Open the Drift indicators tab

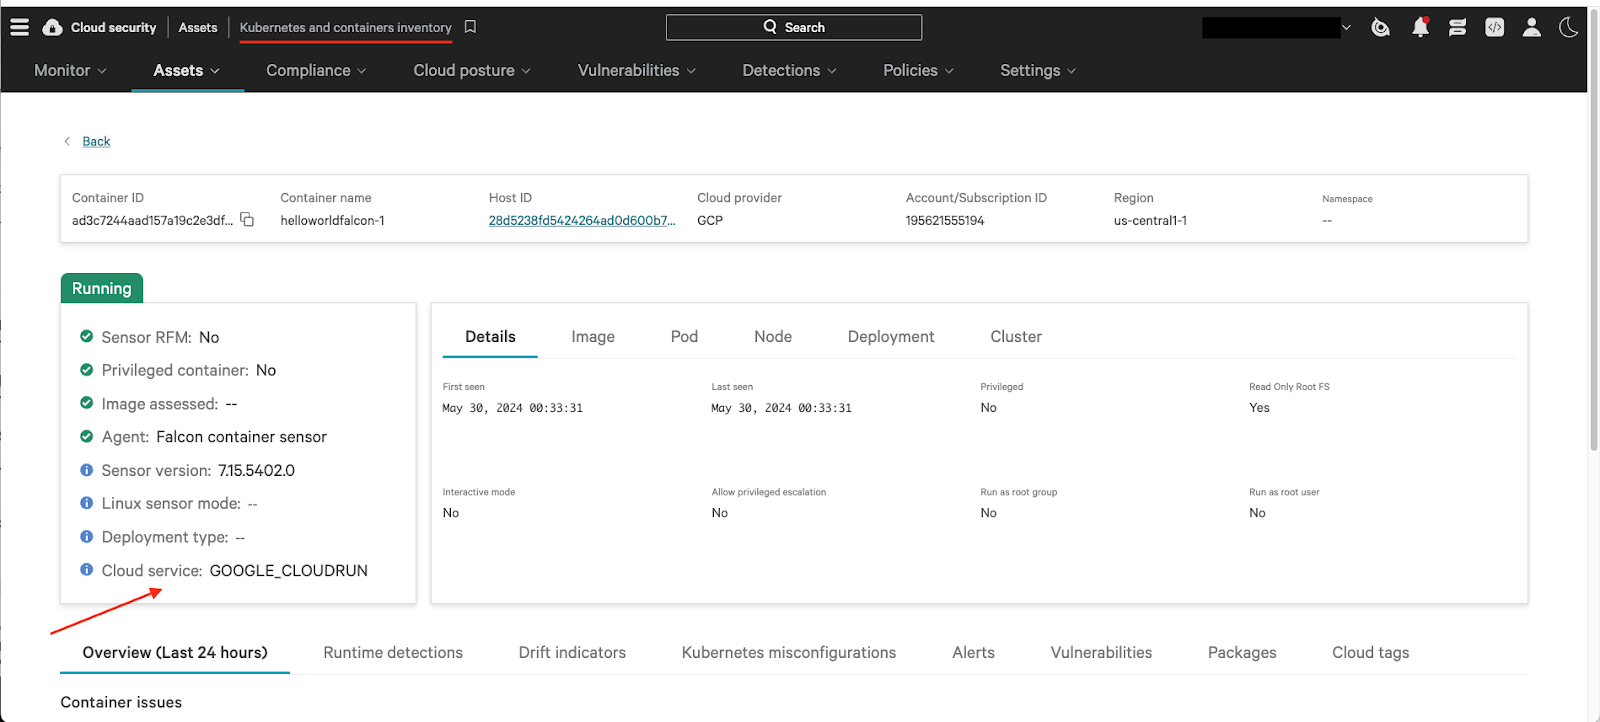click(x=572, y=653)
